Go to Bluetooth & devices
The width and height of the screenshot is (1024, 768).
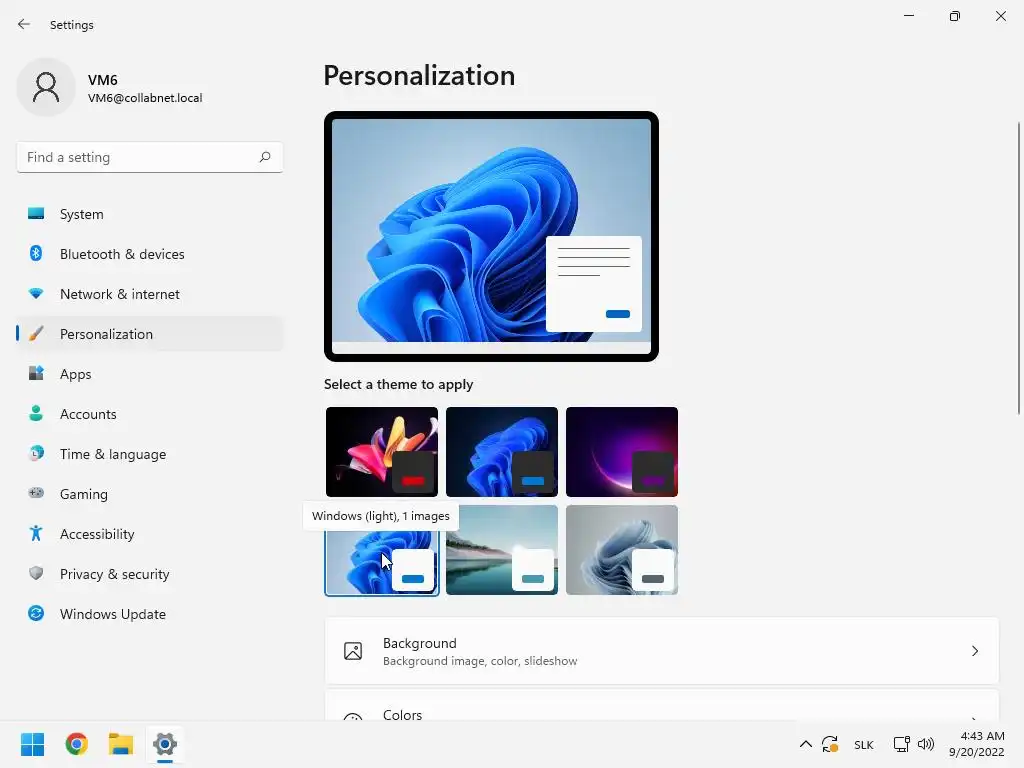(150, 254)
